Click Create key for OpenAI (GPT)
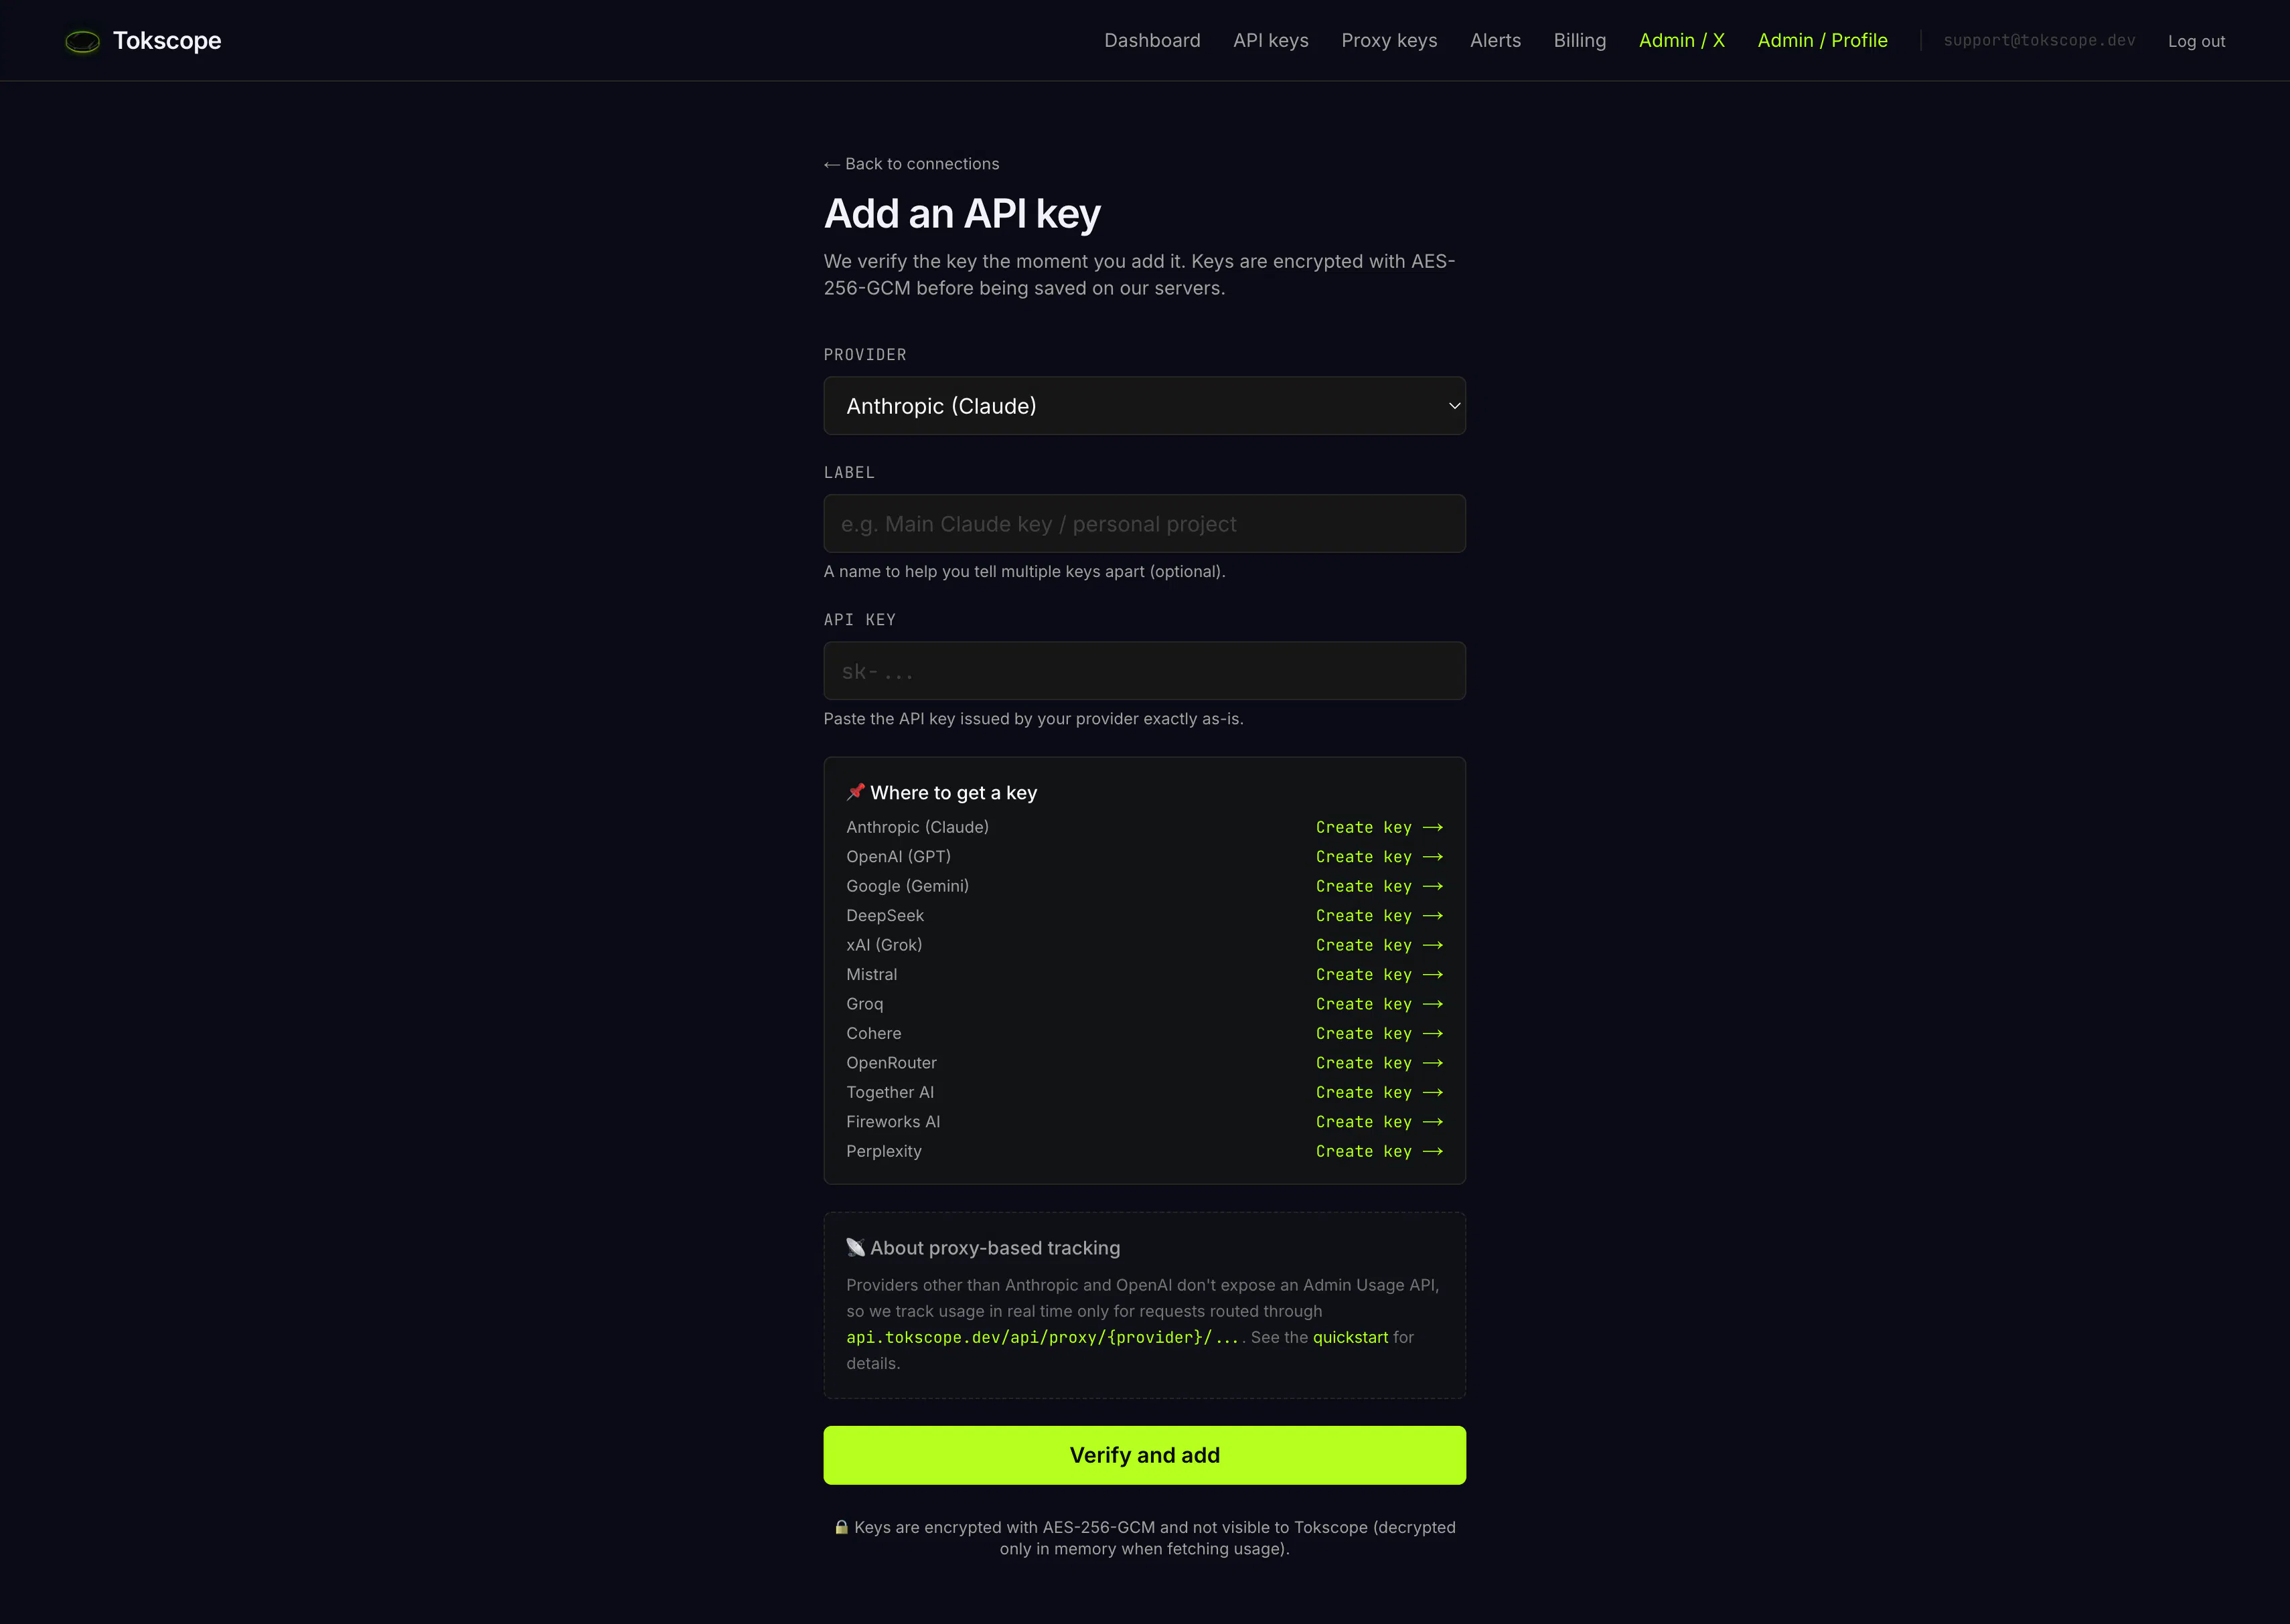The height and width of the screenshot is (1624, 2290). point(1379,857)
